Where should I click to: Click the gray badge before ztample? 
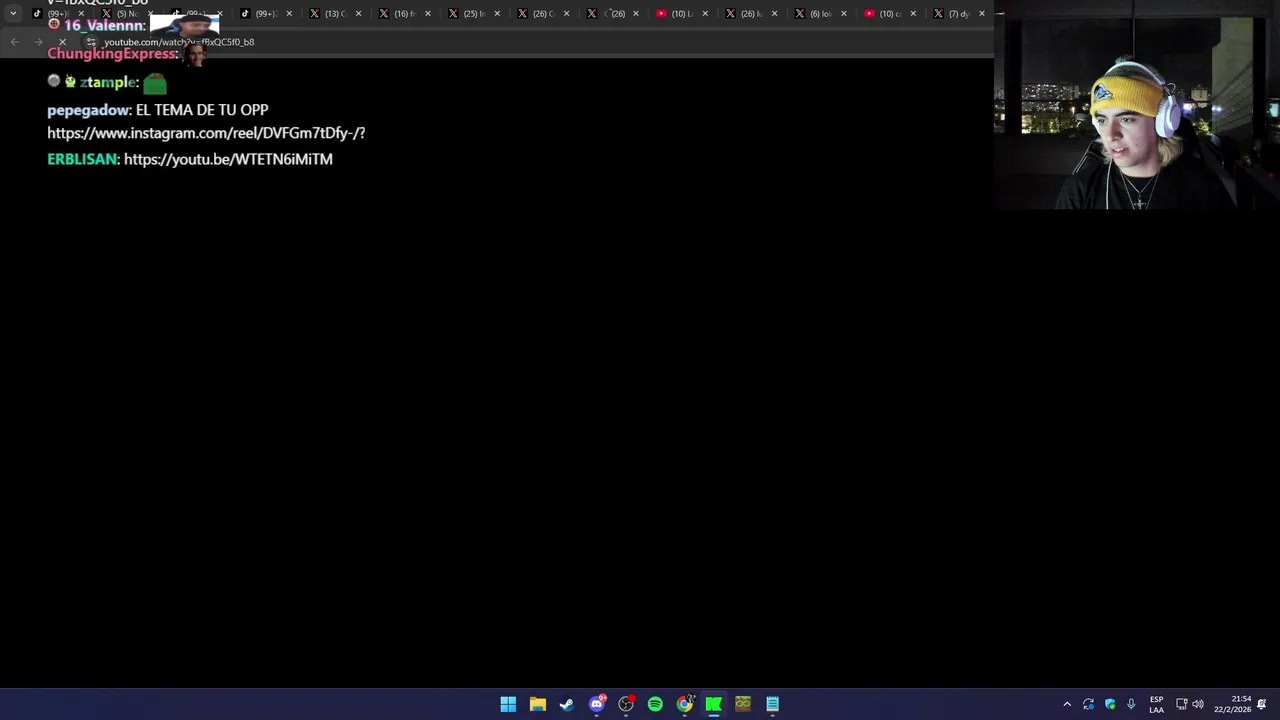(x=54, y=81)
